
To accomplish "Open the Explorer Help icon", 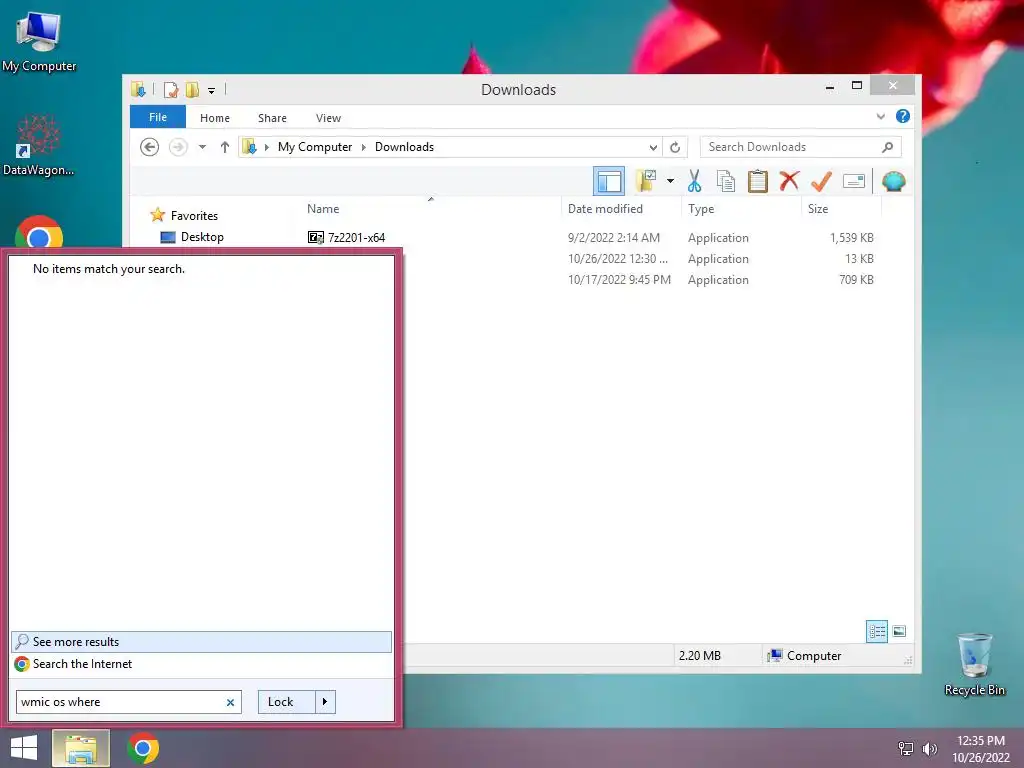I will tap(903, 116).
